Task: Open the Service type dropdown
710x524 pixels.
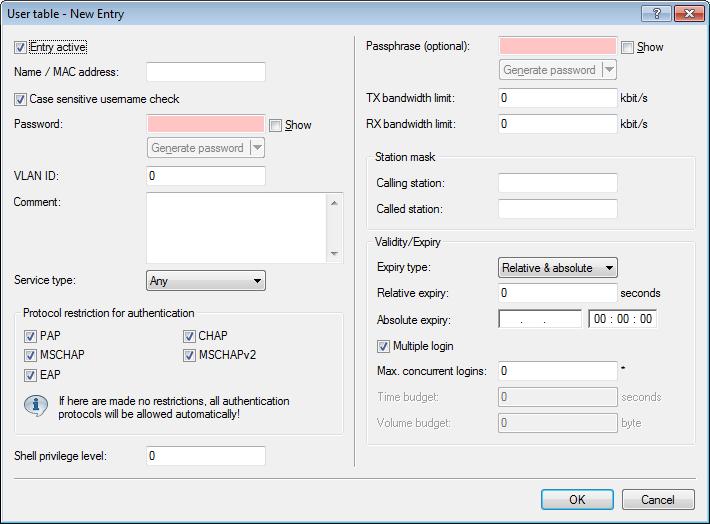Action: tap(205, 281)
